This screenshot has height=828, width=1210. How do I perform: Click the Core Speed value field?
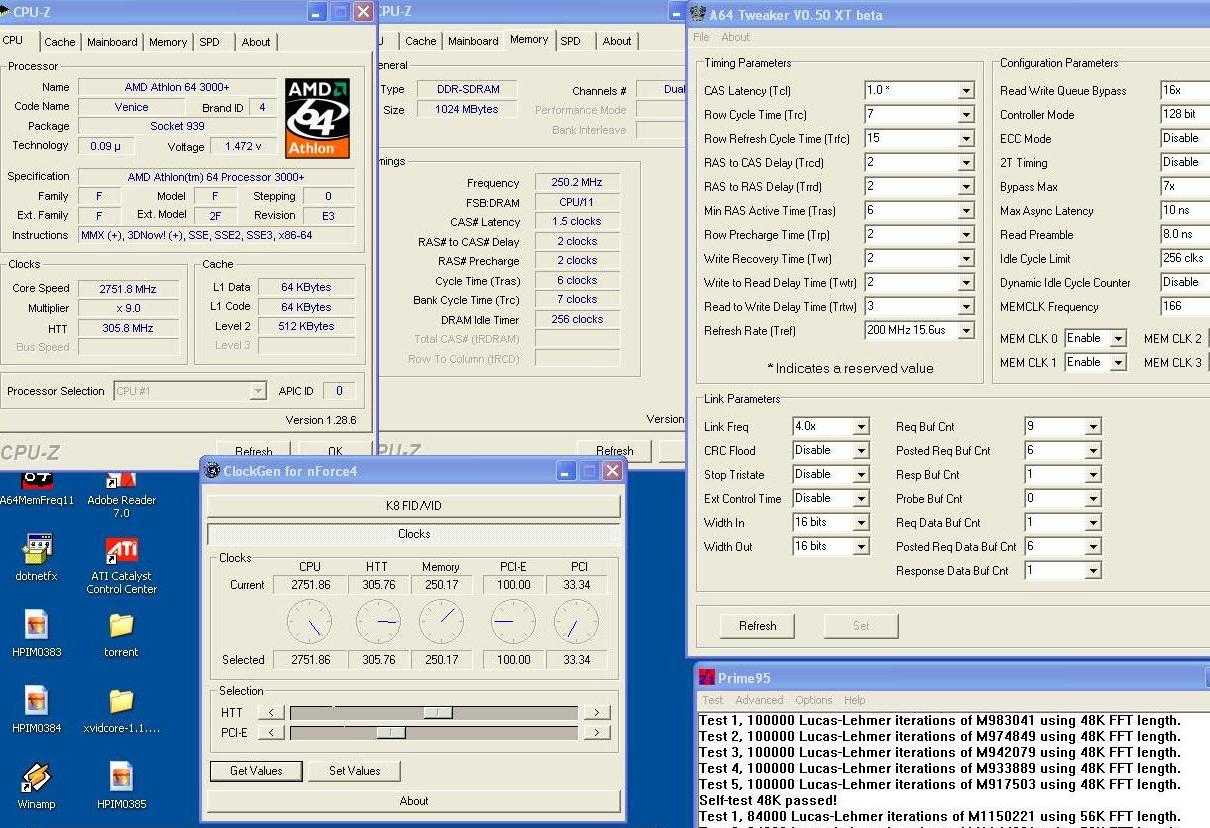pos(129,288)
